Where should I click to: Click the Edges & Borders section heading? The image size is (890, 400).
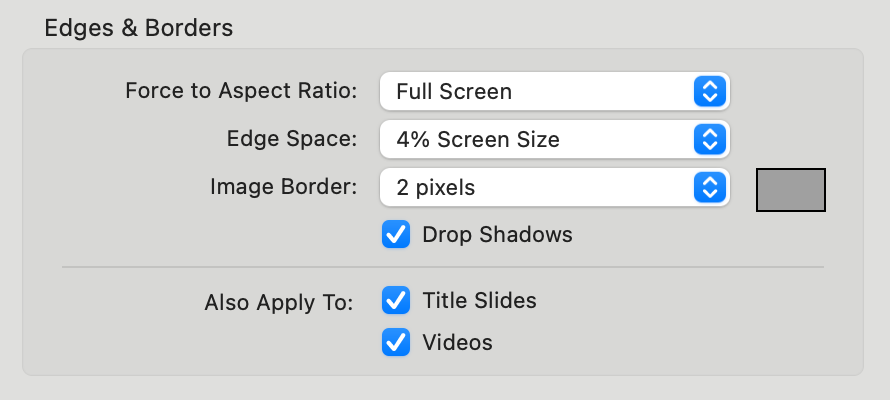pyautogui.click(x=139, y=28)
